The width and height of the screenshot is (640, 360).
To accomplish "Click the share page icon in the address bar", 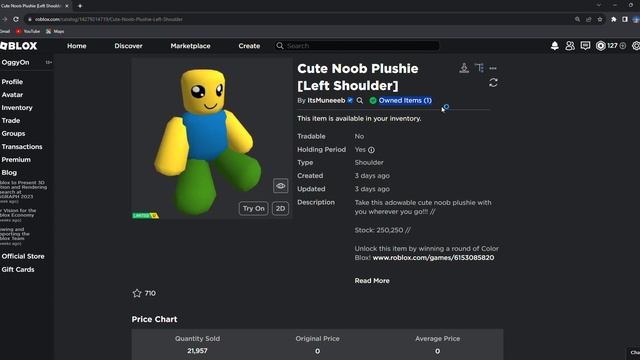I will point(589,19).
